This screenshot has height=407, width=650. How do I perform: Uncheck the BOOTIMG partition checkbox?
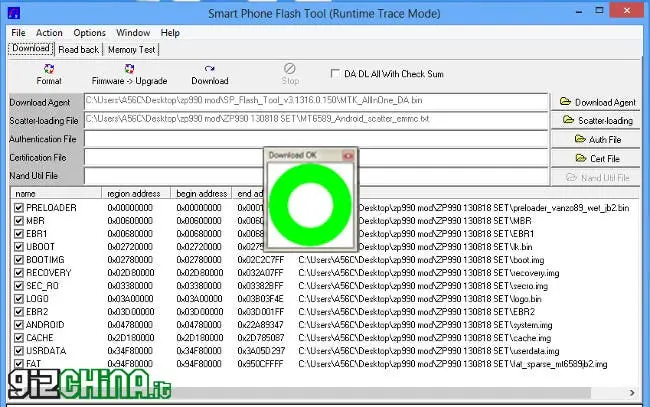19,260
